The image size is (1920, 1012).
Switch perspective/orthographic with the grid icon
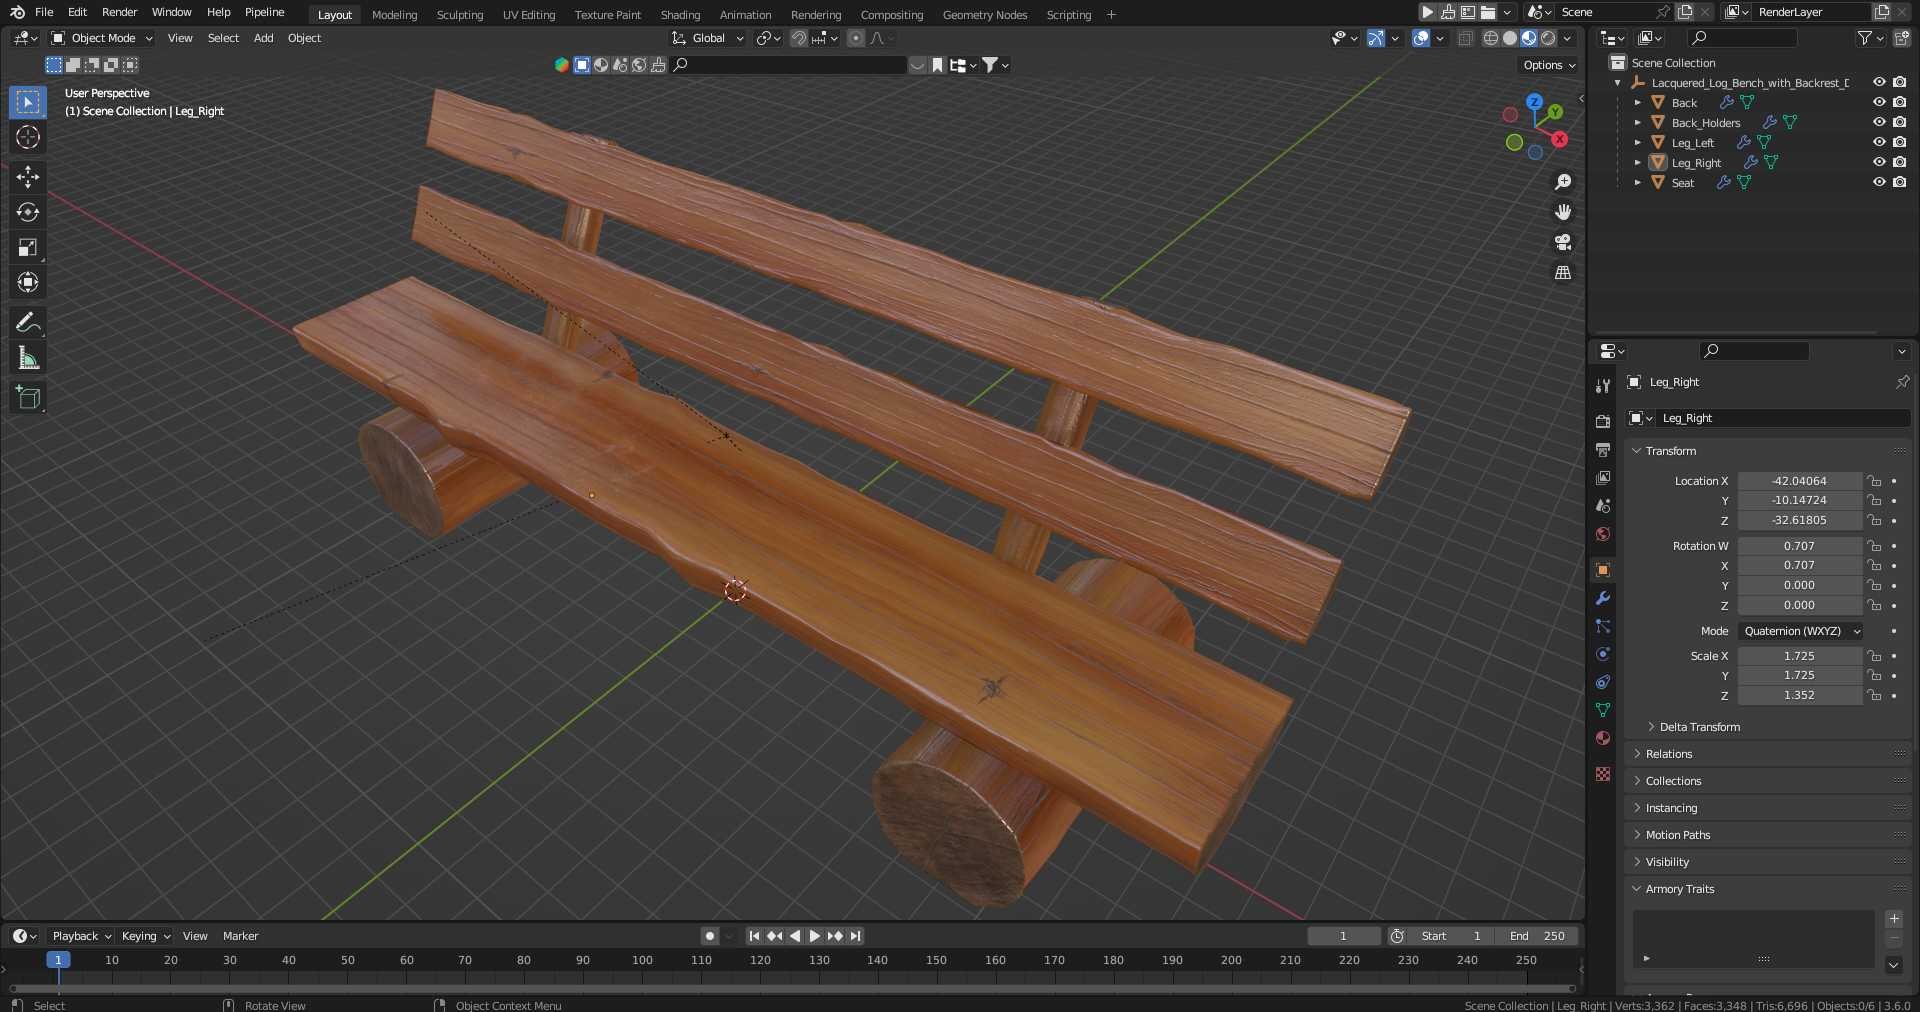[1563, 272]
